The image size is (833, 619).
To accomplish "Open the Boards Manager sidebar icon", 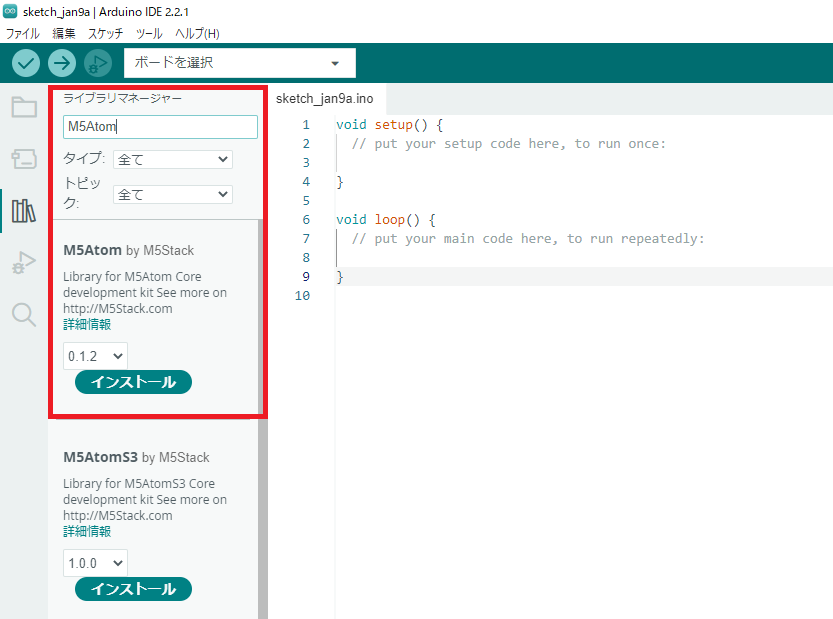I will click(x=24, y=158).
